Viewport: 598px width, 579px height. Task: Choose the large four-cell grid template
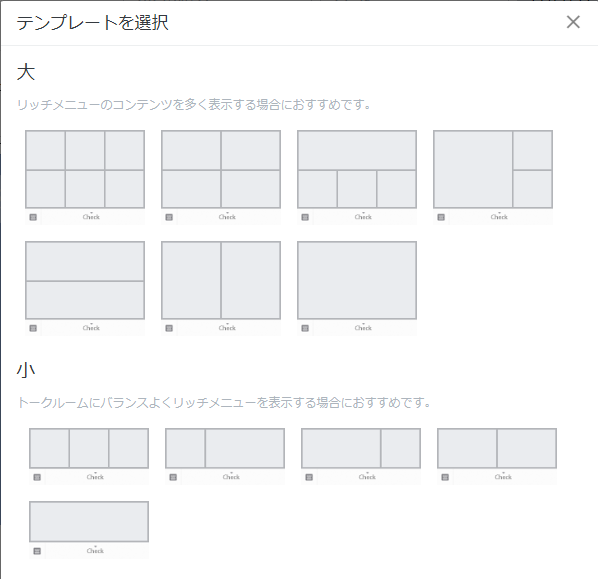[221, 169]
